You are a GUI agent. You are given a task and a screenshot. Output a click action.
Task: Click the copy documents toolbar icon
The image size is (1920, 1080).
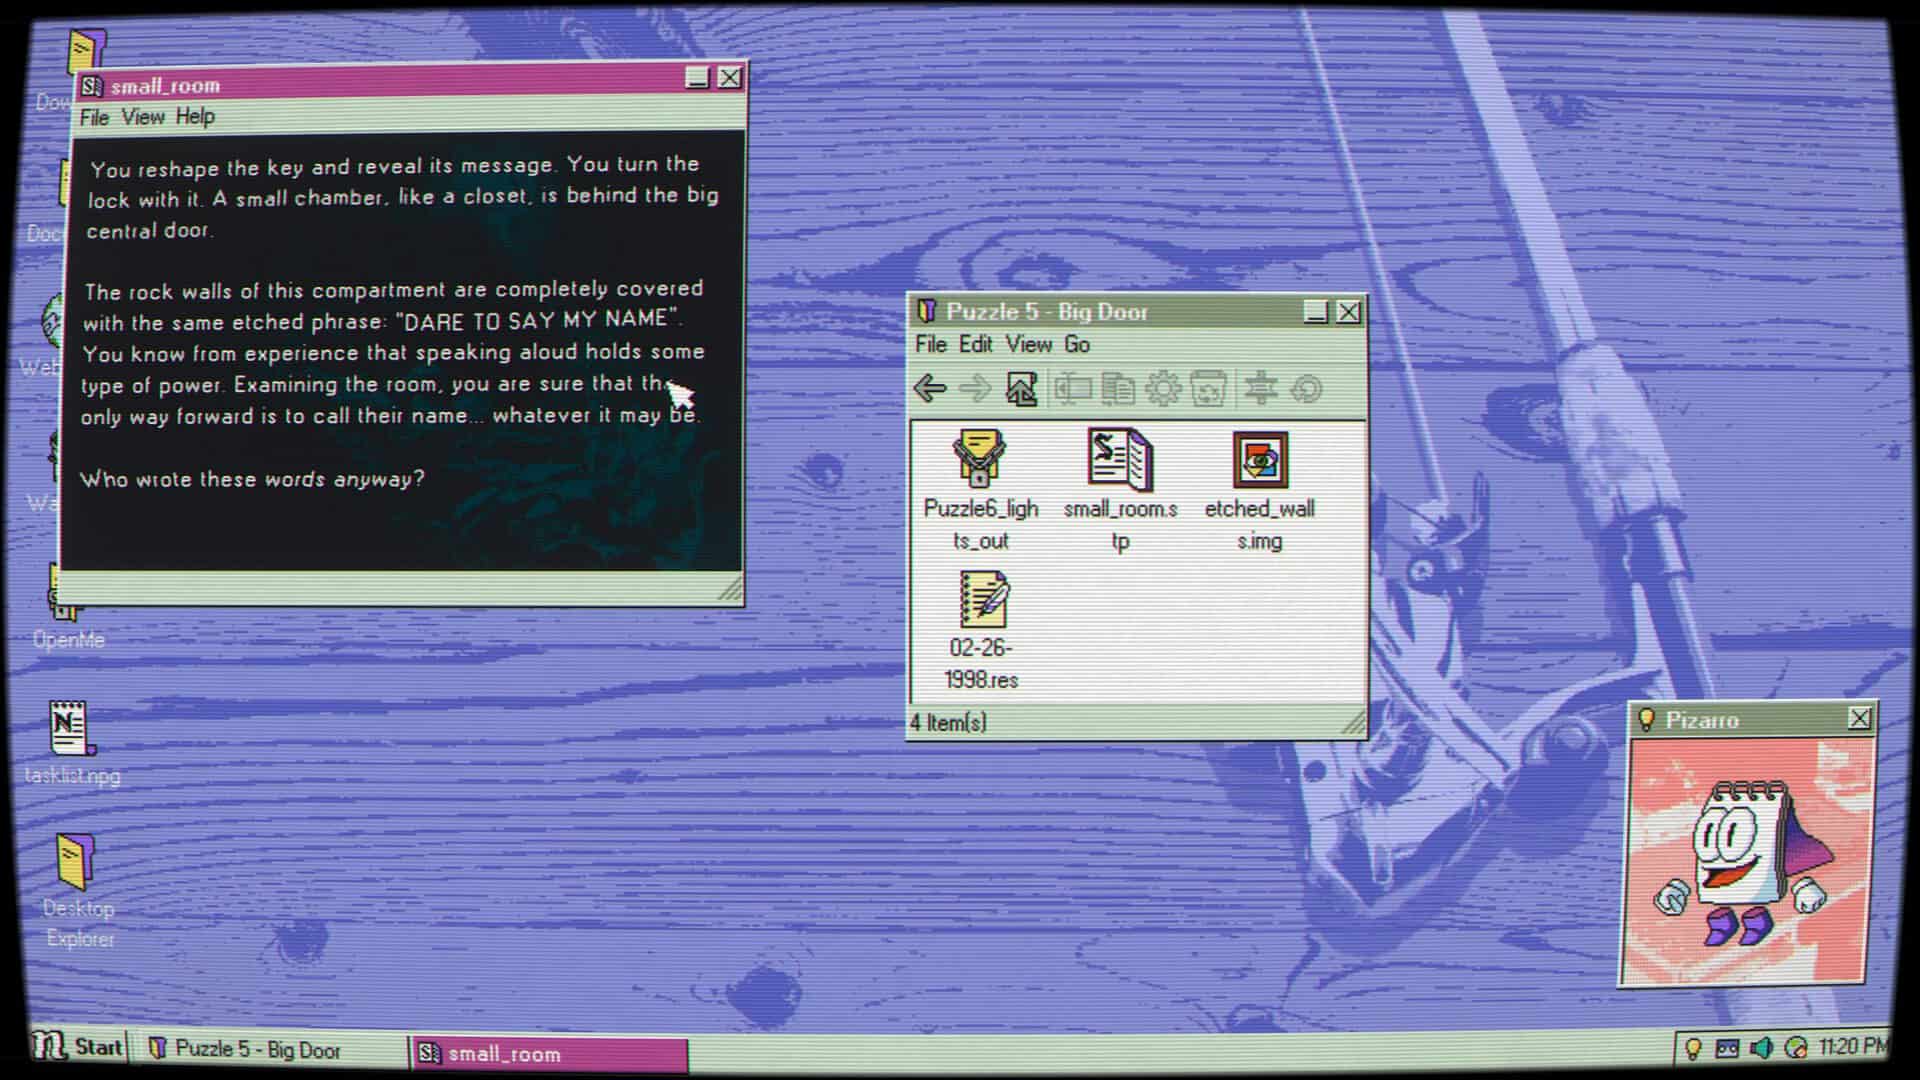tap(1118, 388)
